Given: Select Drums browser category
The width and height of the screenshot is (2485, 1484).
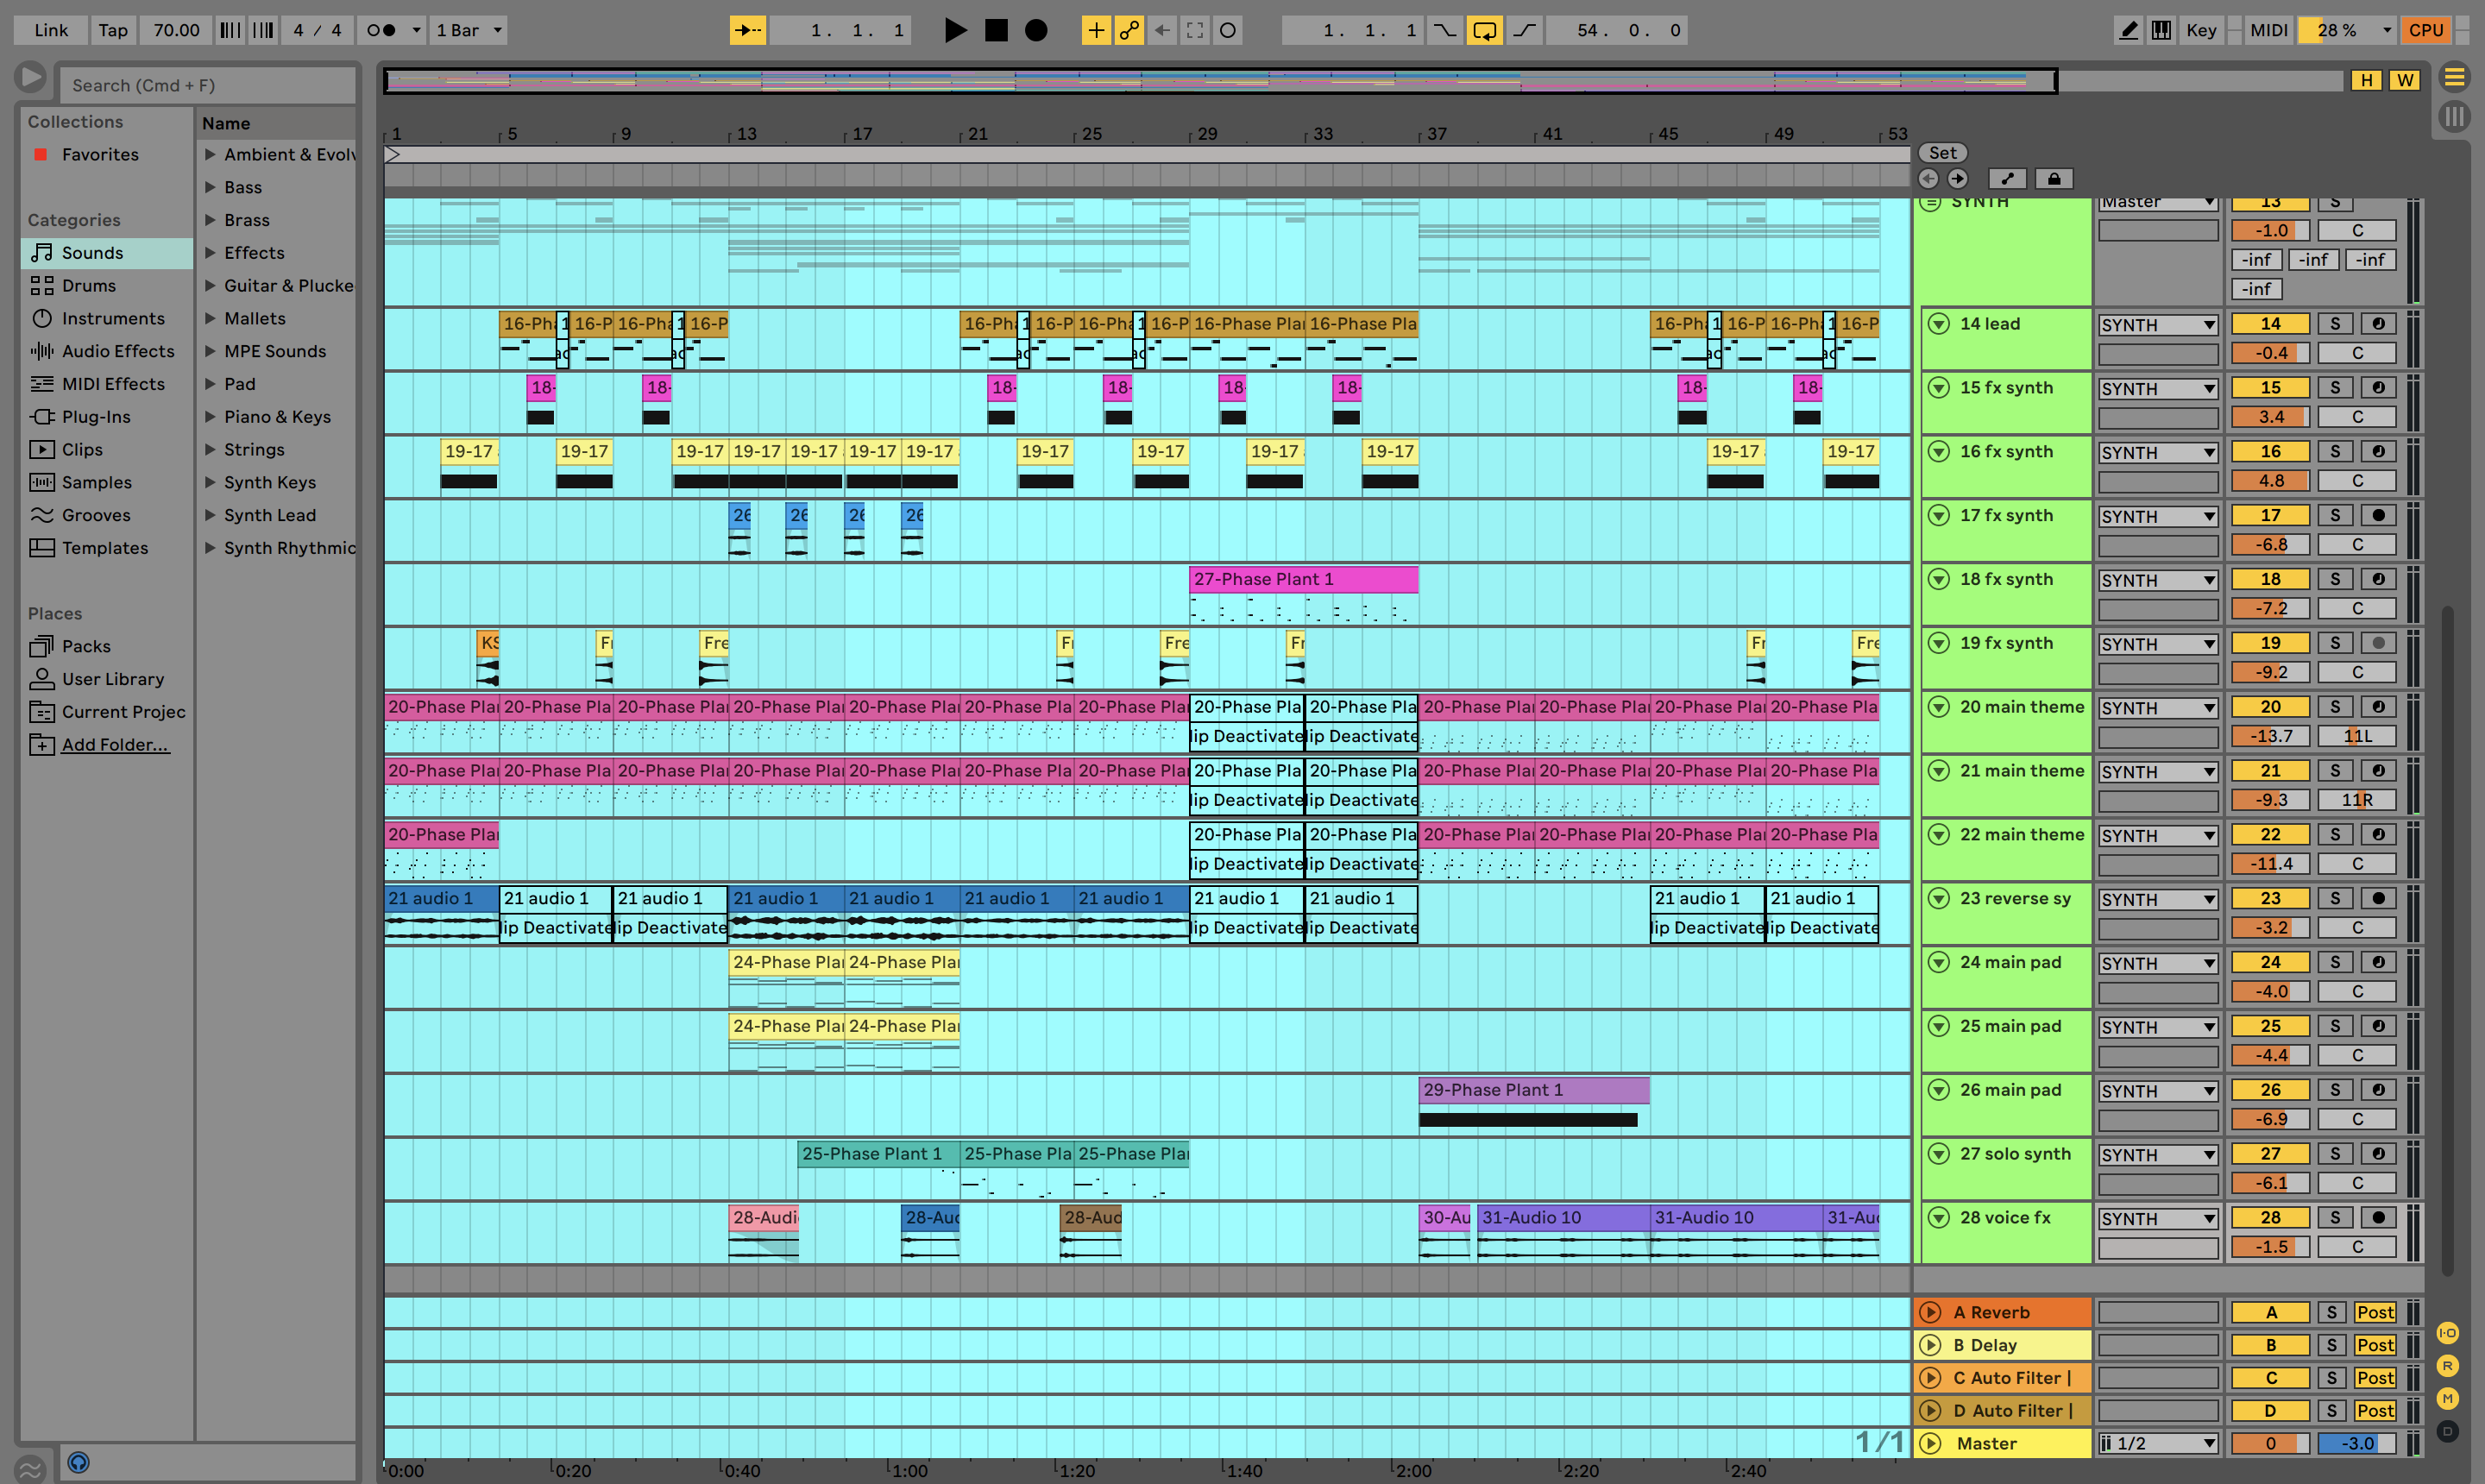Looking at the screenshot, I should (x=106, y=286).
